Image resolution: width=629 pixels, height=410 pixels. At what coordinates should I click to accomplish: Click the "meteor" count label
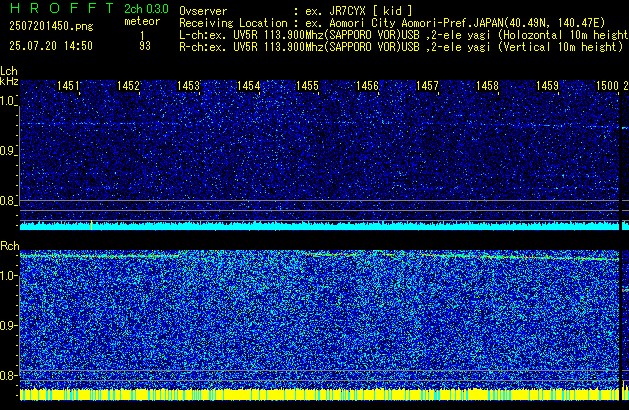click(142, 21)
